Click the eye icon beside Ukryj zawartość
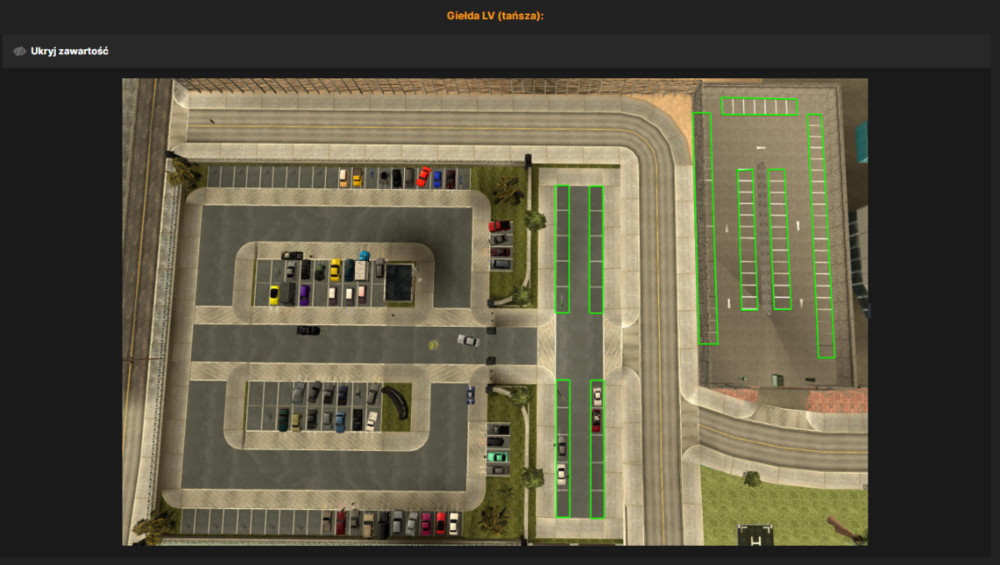This screenshot has width=1000, height=565. 20,51
